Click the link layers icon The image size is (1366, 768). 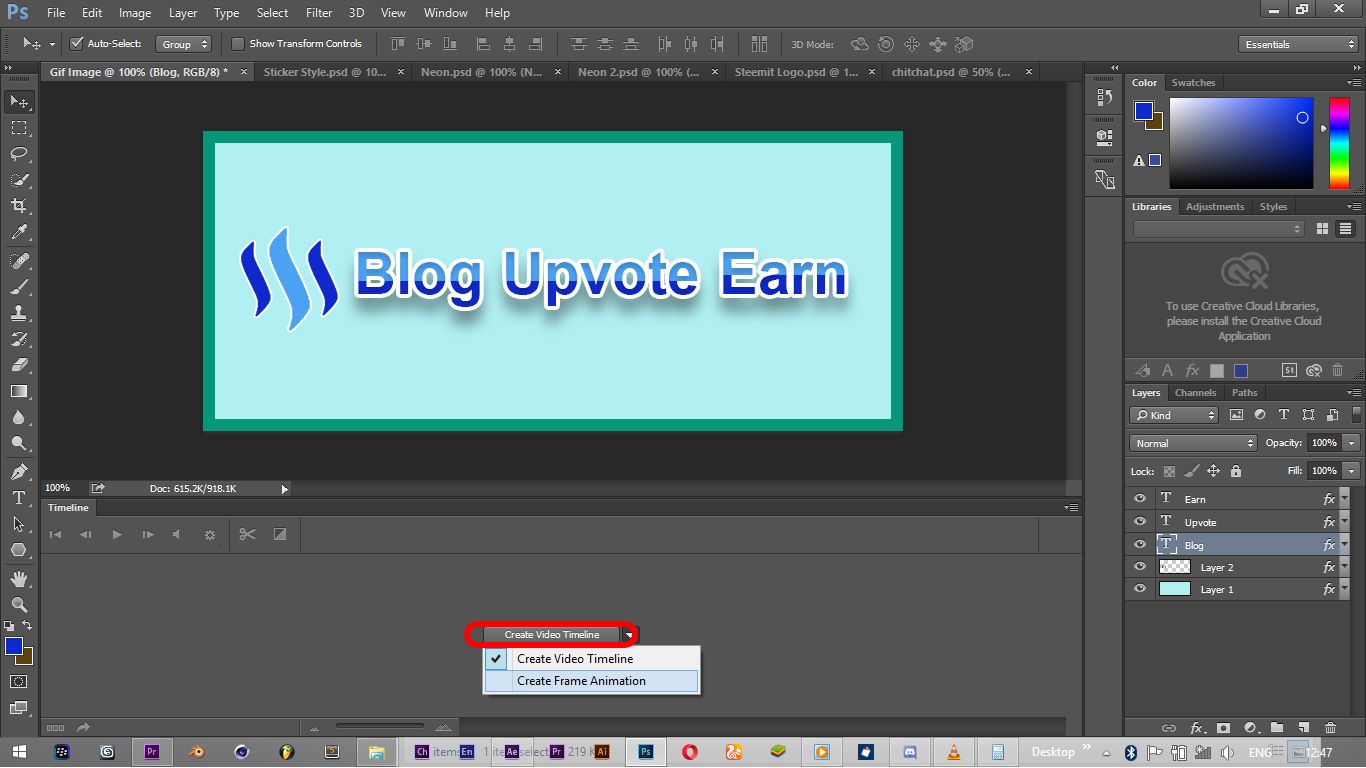click(1168, 728)
